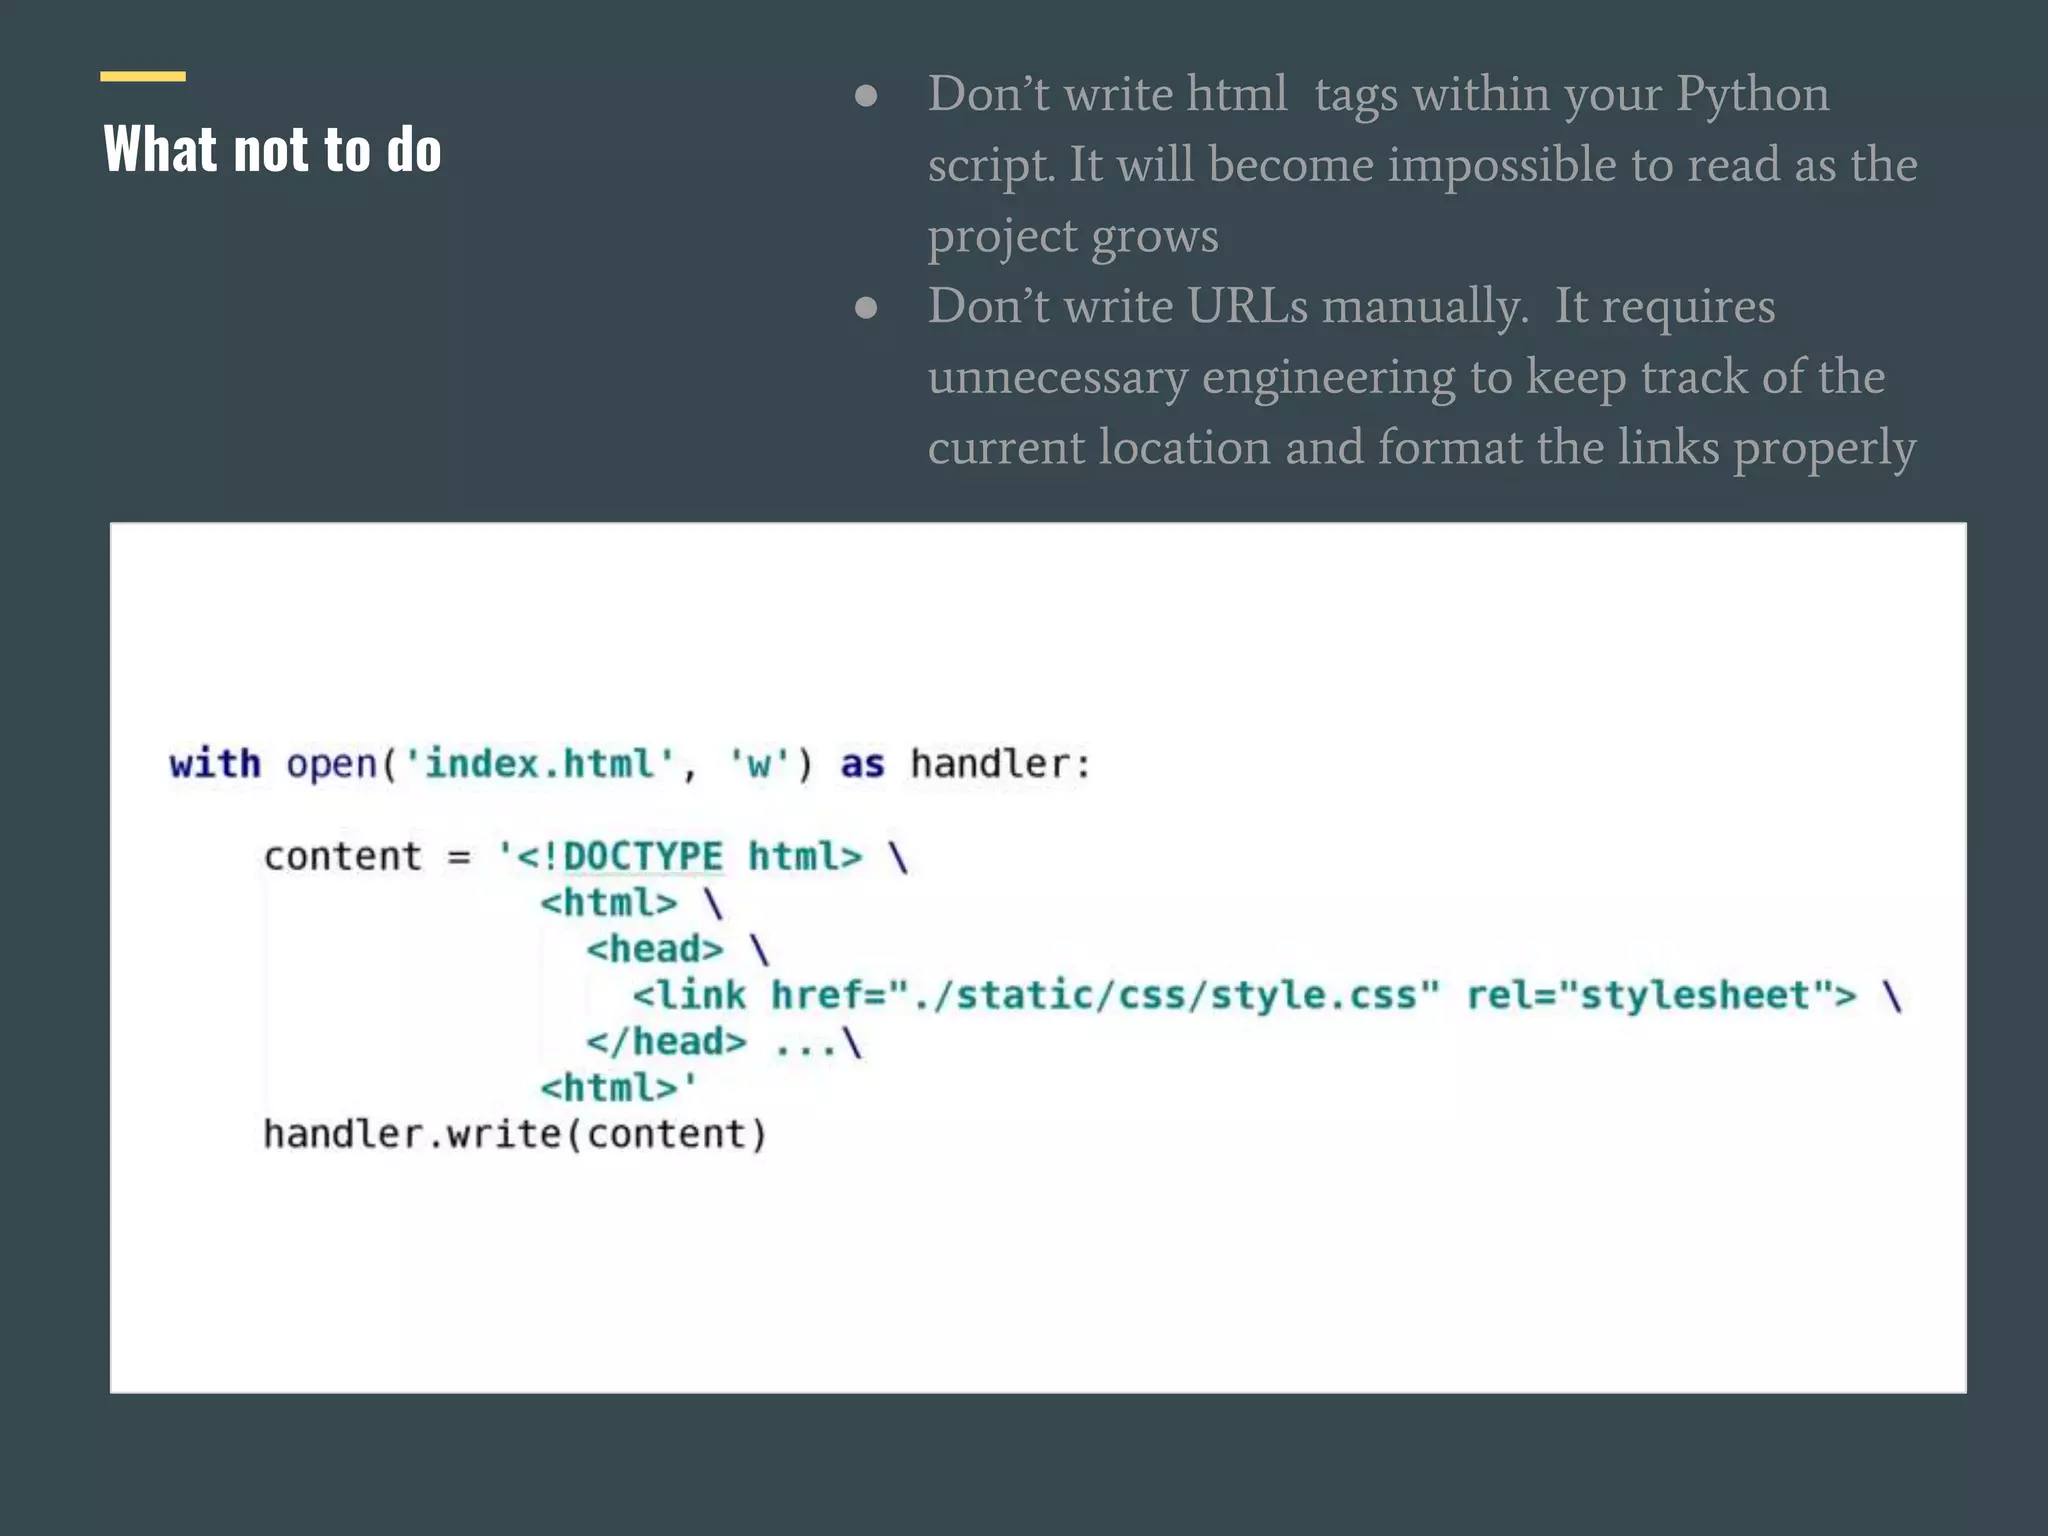Screen dimensions: 2048x1536
Task: Click the '<head> \' code line
Action: pos(678,949)
